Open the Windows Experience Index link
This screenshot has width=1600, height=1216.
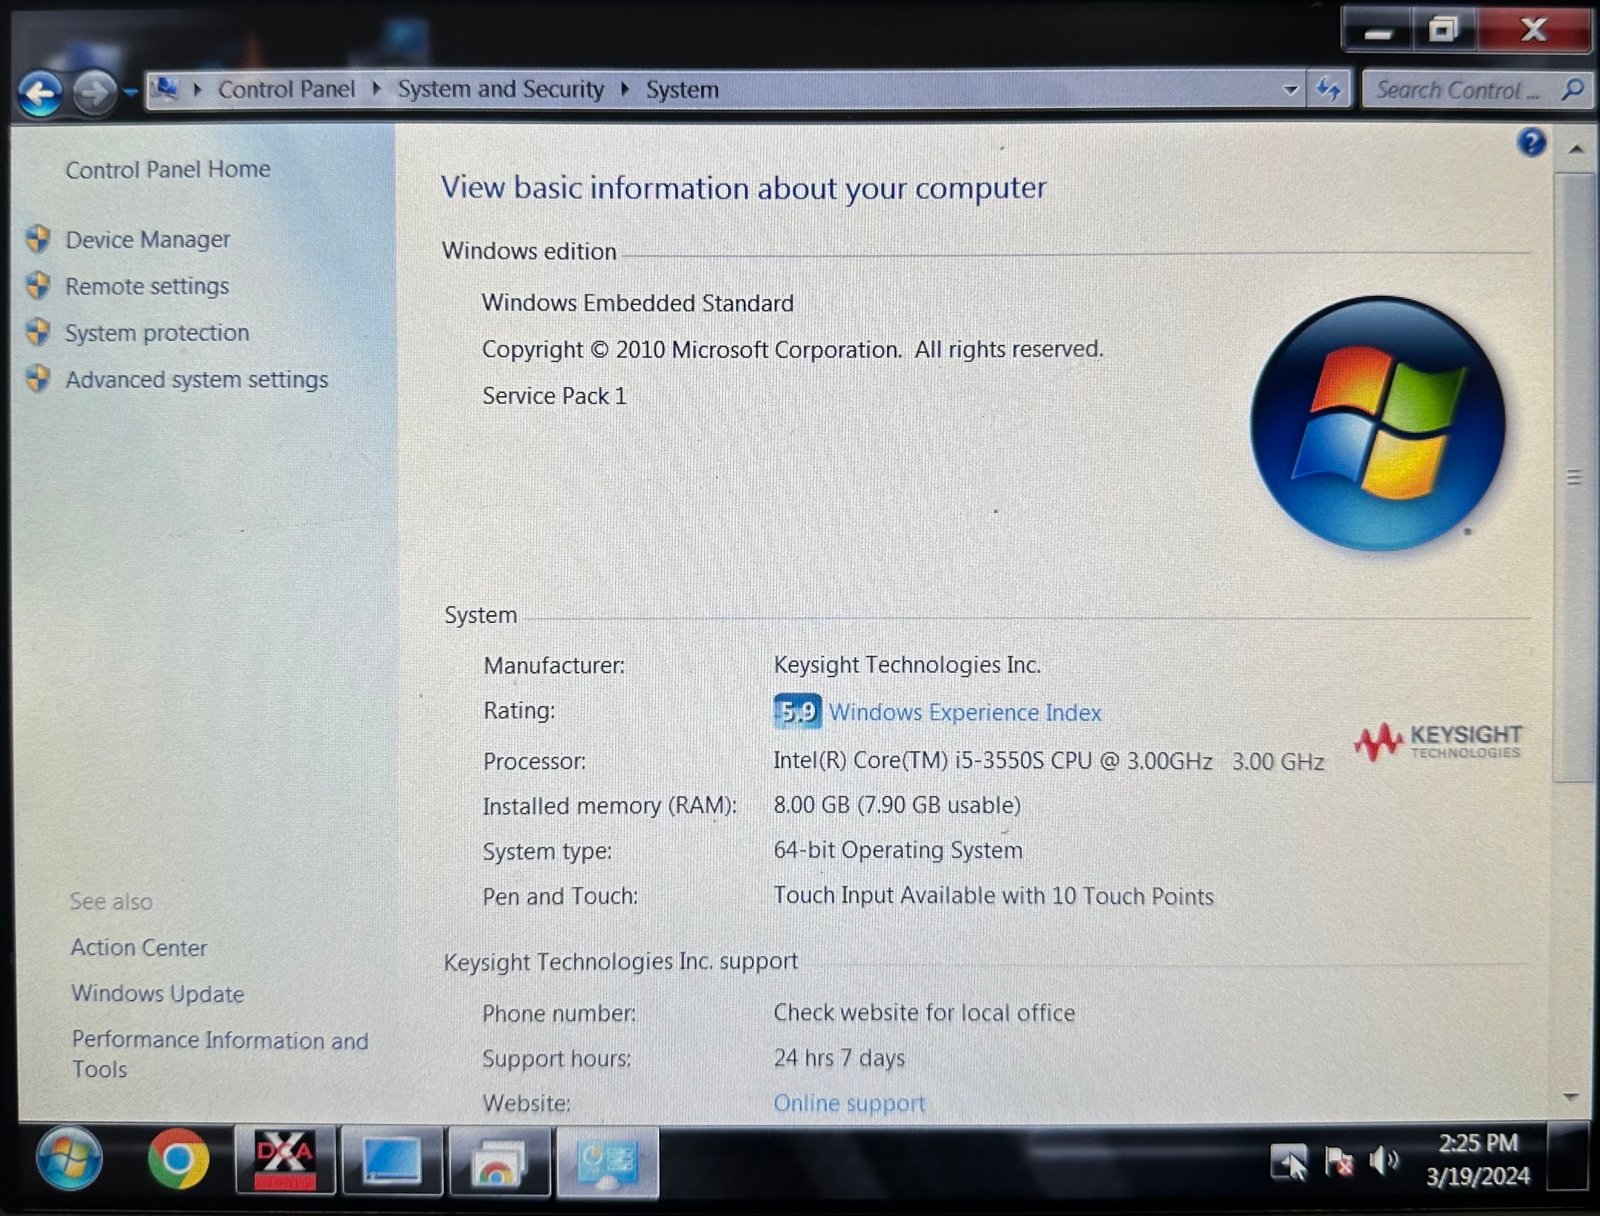point(965,713)
